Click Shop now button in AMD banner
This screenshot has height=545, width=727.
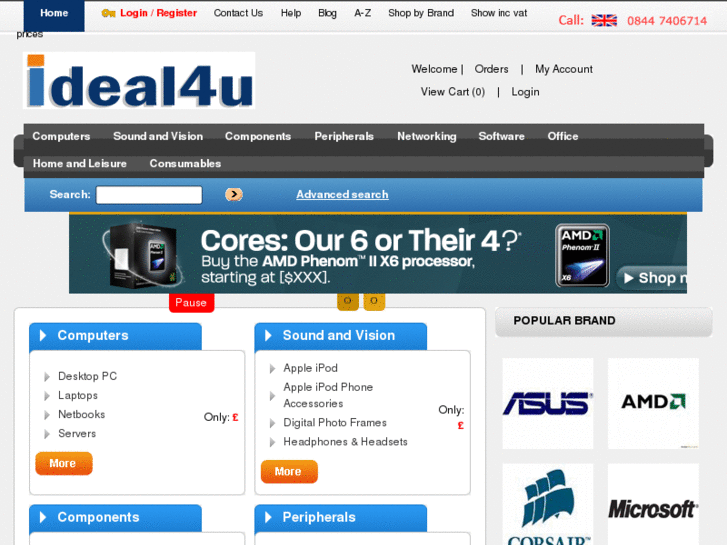click(x=651, y=278)
